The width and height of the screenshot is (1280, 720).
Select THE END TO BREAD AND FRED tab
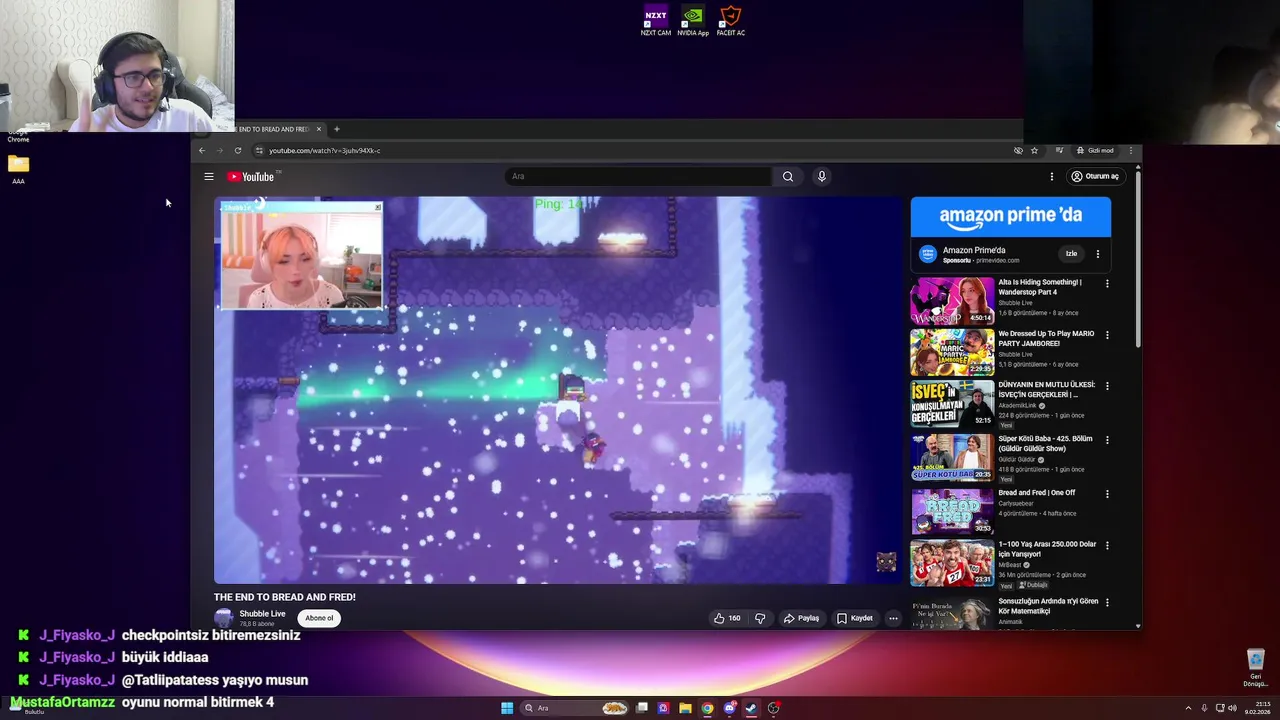tap(272, 129)
